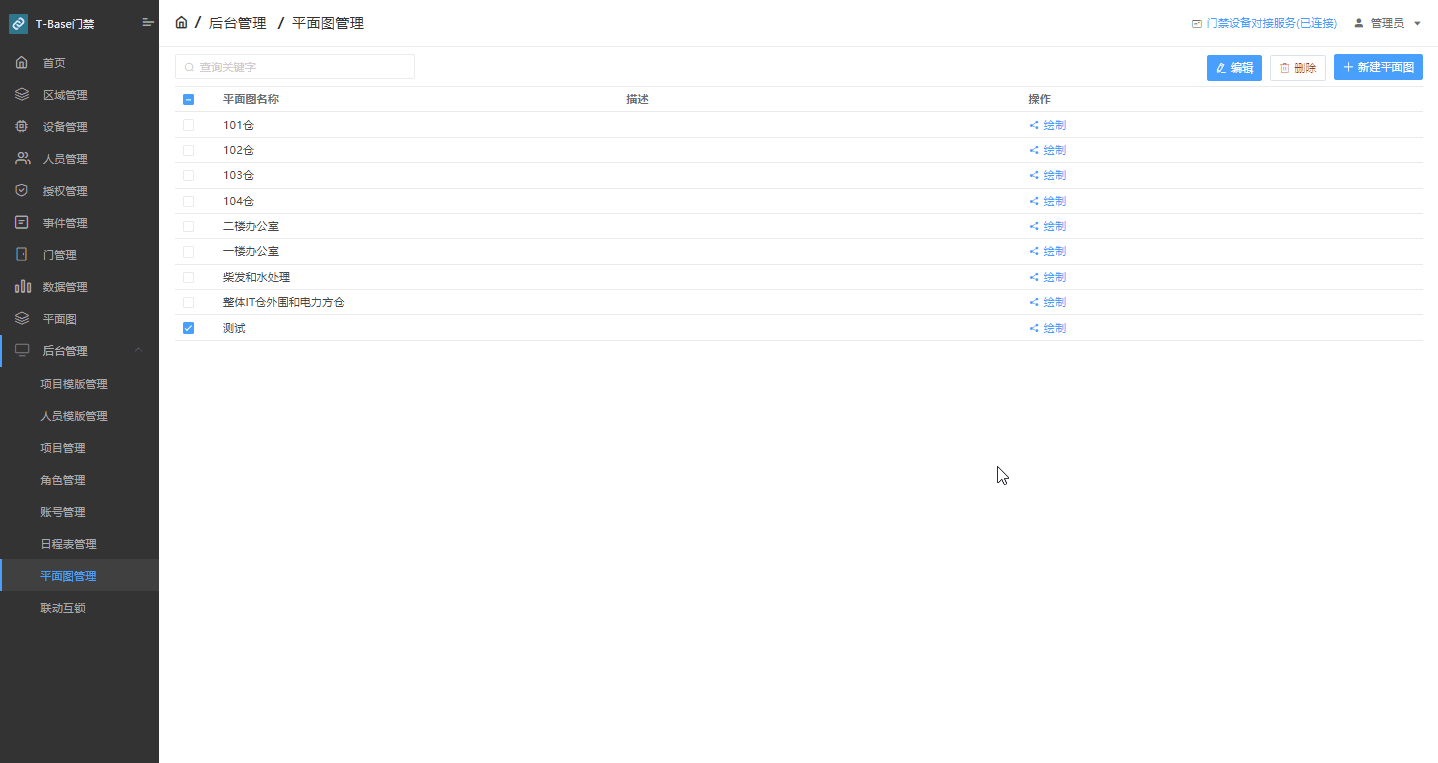Click the 数据管理 bar chart icon
This screenshot has height=763, width=1438.
(x=22, y=287)
